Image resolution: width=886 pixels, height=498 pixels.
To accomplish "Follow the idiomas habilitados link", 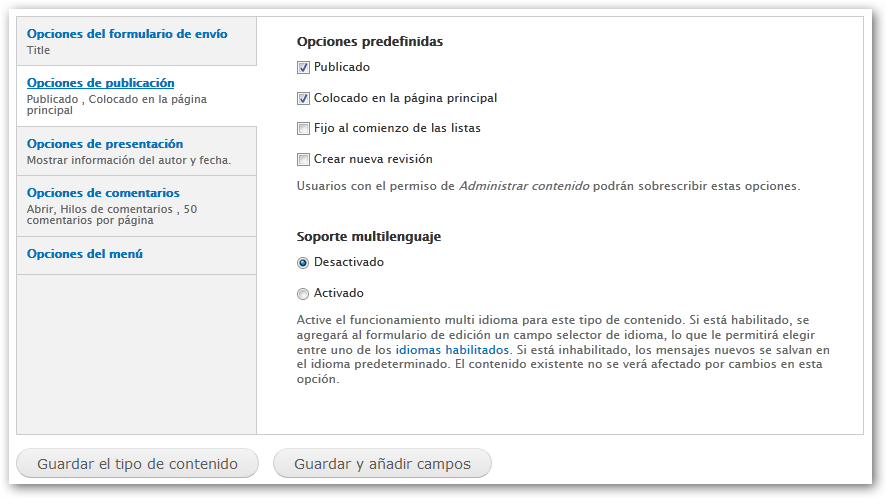I will pos(452,350).
